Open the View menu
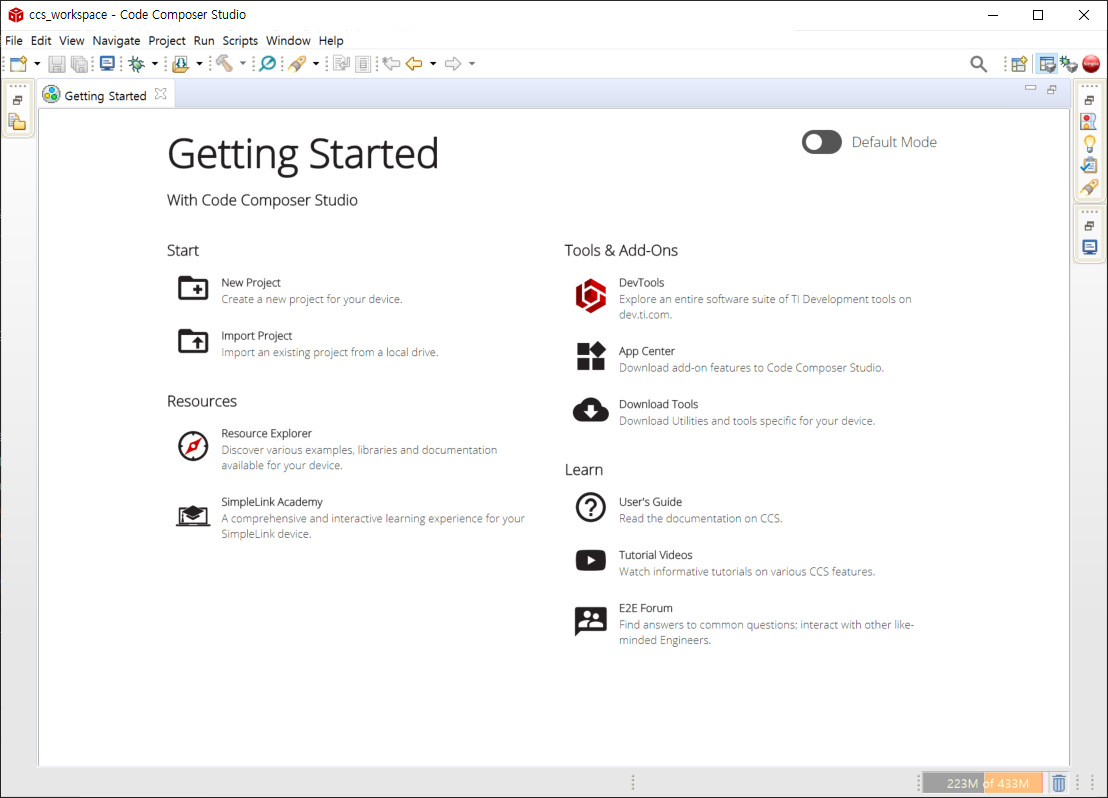 [71, 40]
